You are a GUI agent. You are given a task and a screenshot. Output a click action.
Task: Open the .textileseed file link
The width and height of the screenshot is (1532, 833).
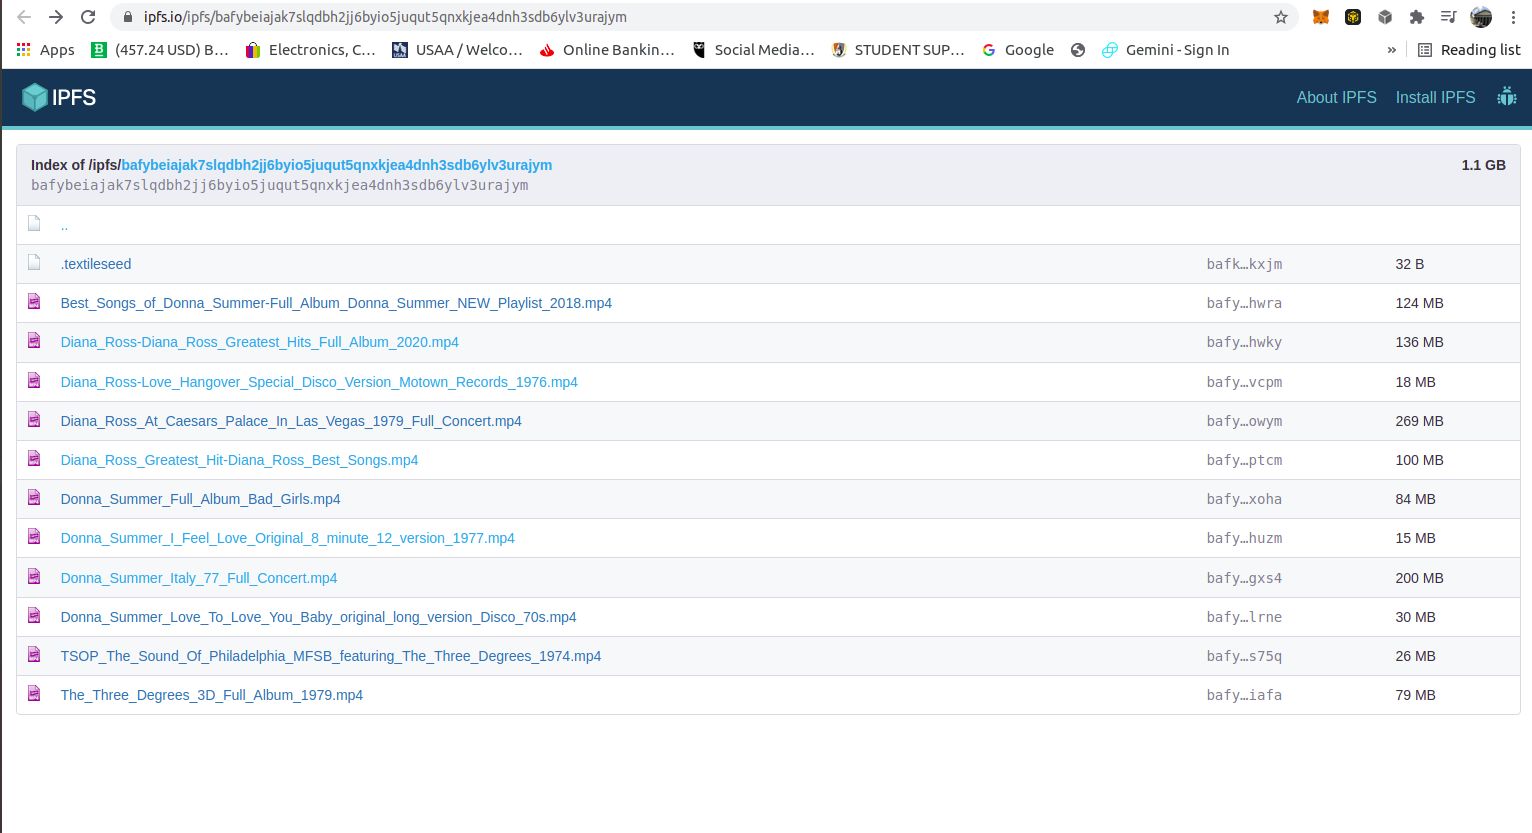pyautogui.click(x=96, y=264)
